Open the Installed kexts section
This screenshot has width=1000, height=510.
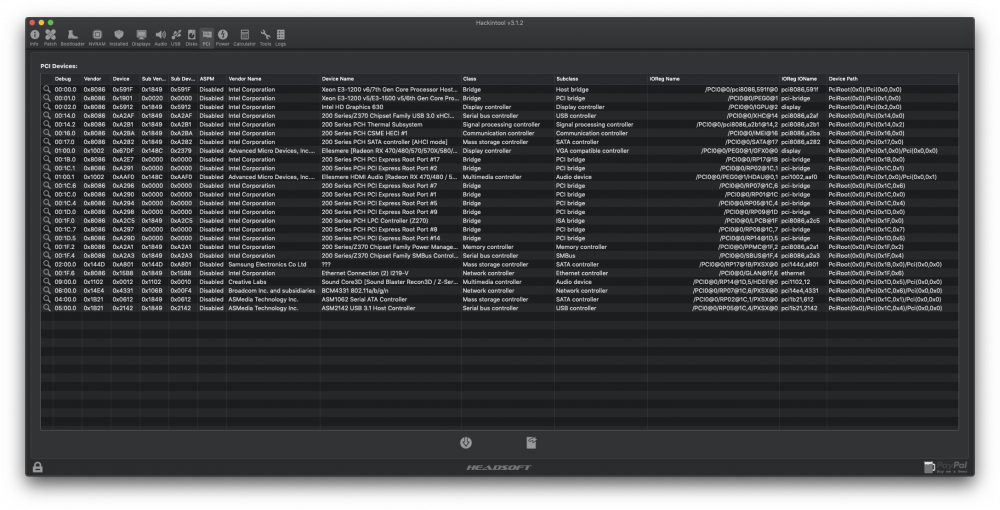point(119,37)
